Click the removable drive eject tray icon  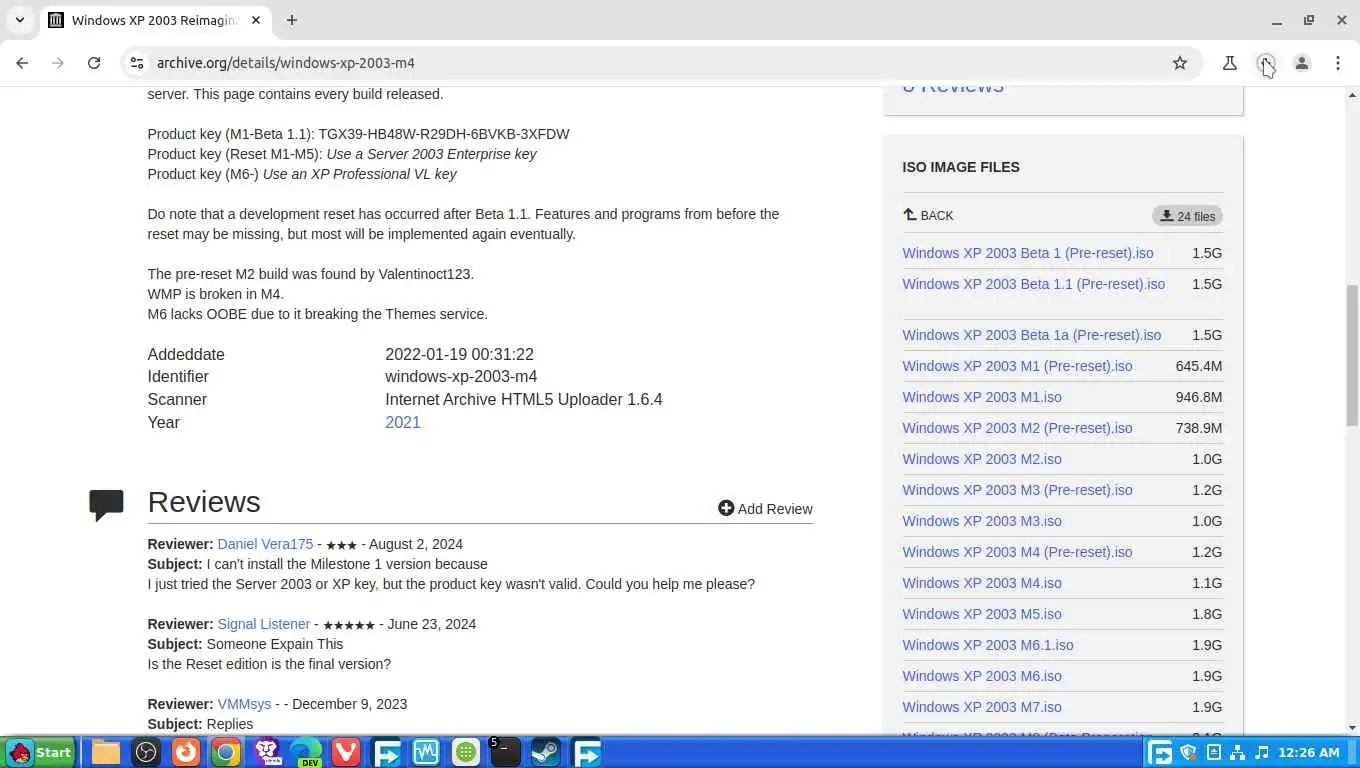[x=1213, y=752]
